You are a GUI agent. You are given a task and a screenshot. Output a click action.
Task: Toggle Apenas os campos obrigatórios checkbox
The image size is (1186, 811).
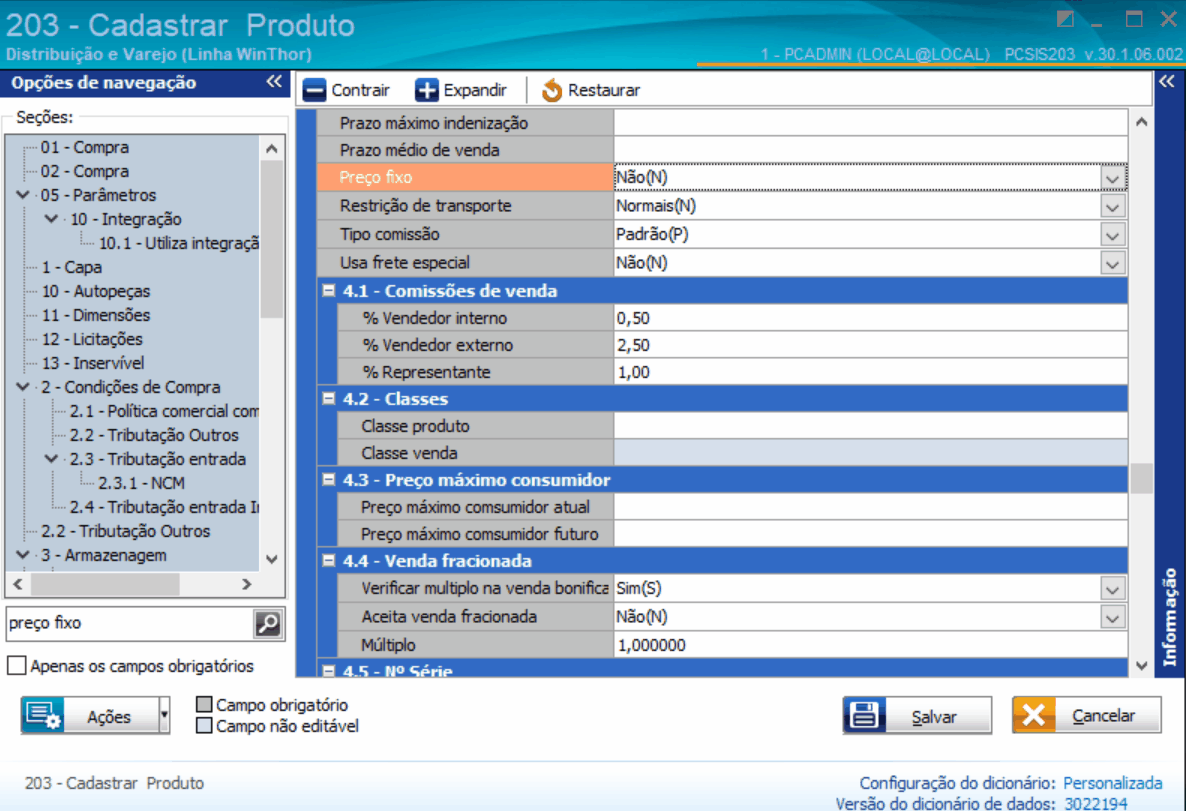(17, 666)
